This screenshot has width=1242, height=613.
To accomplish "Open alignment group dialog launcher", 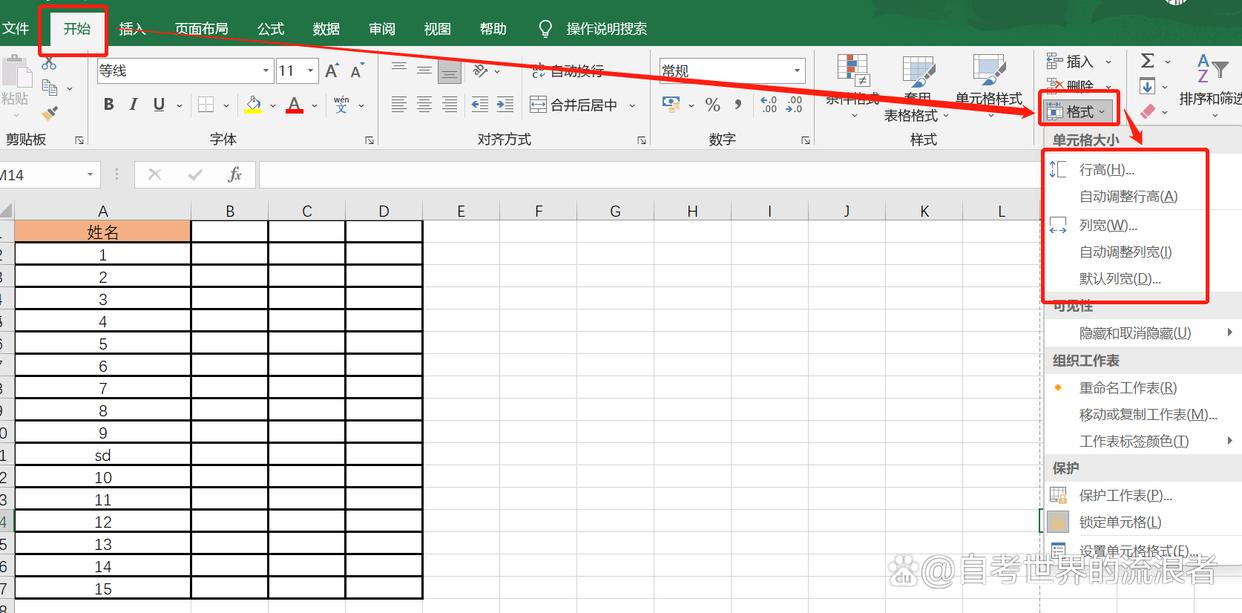I will pyautogui.click(x=640, y=140).
